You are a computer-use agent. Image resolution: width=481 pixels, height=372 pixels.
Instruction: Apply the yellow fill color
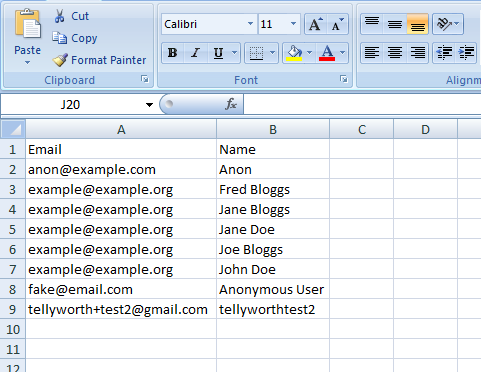click(x=294, y=53)
